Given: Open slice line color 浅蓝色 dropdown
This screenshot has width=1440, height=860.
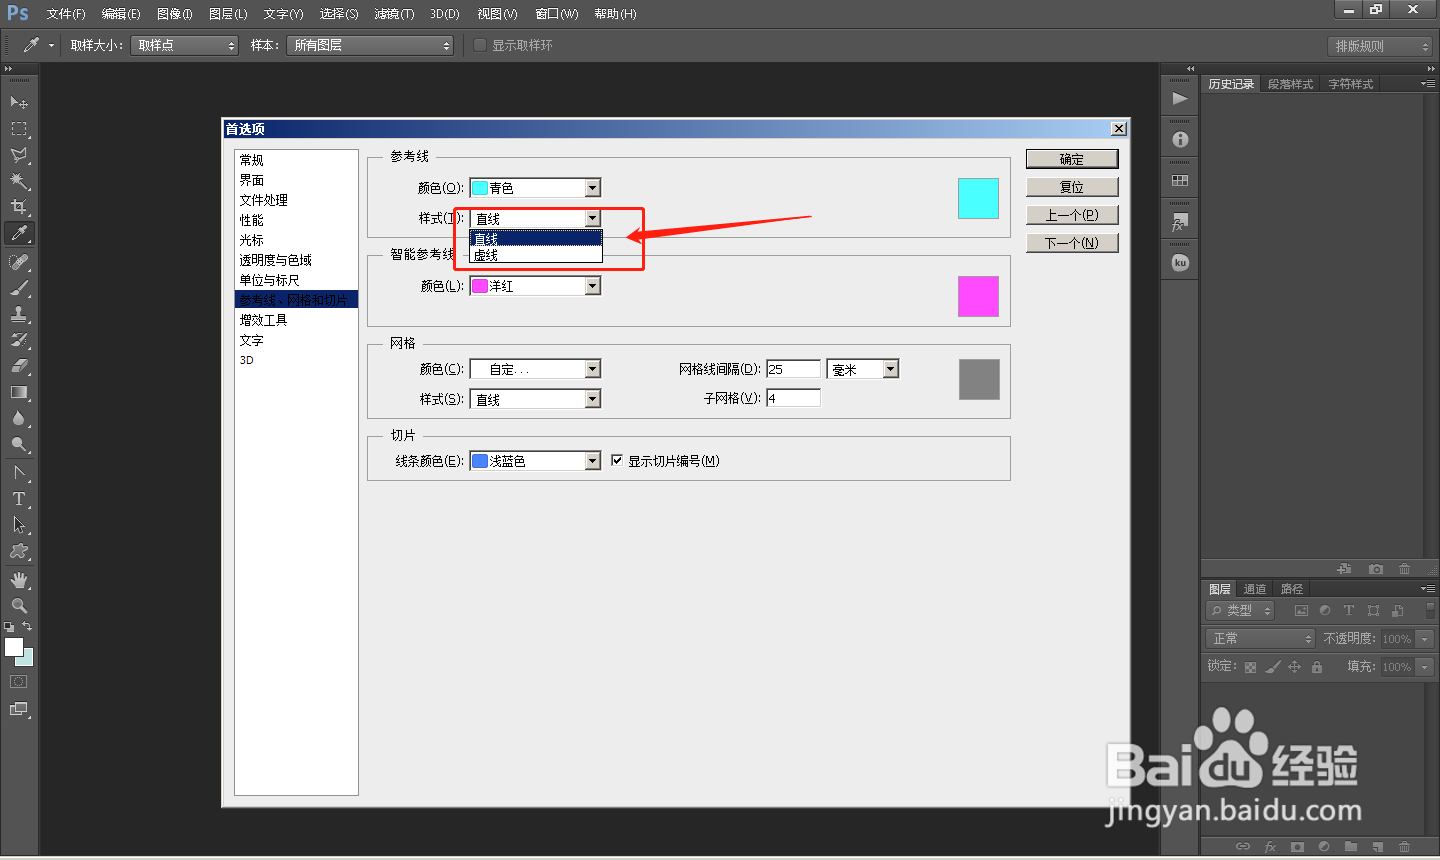Looking at the screenshot, I should pos(535,461).
